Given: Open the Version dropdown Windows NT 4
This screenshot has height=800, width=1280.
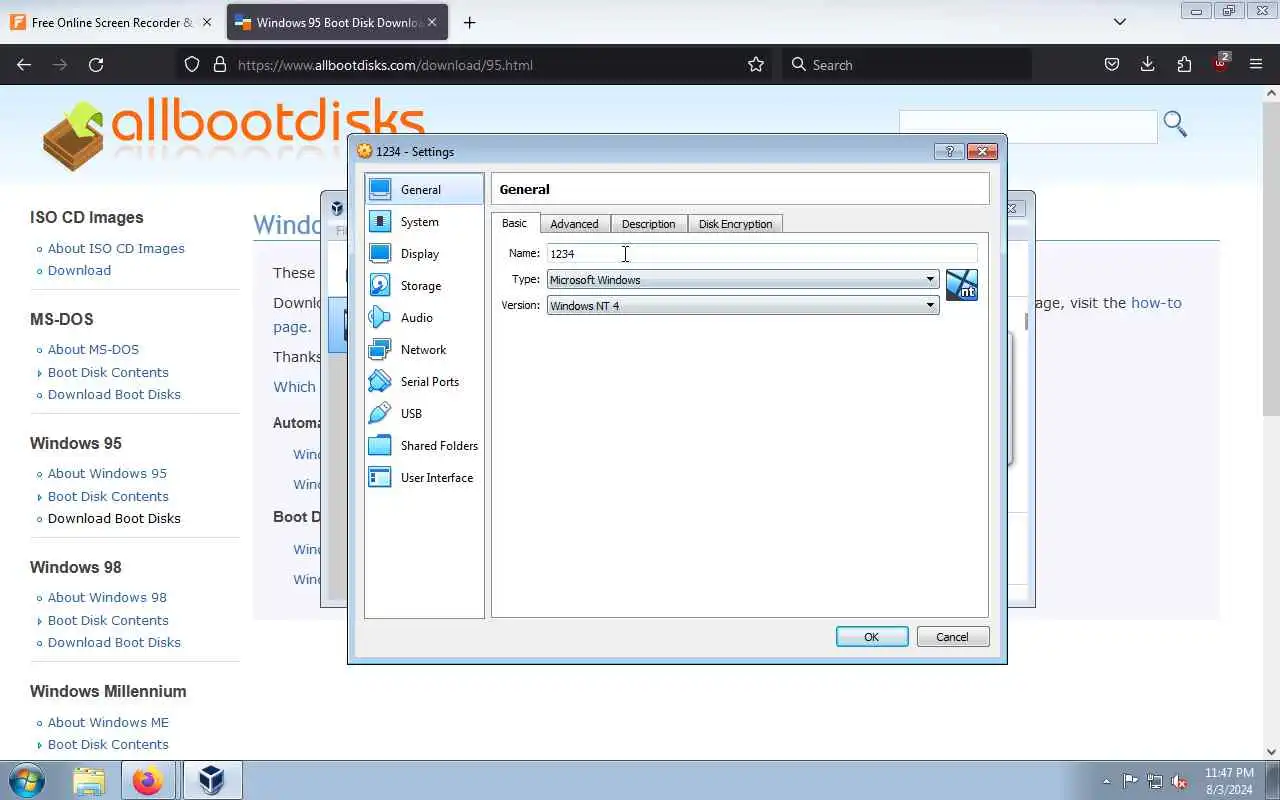Looking at the screenshot, I should [x=742, y=305].
